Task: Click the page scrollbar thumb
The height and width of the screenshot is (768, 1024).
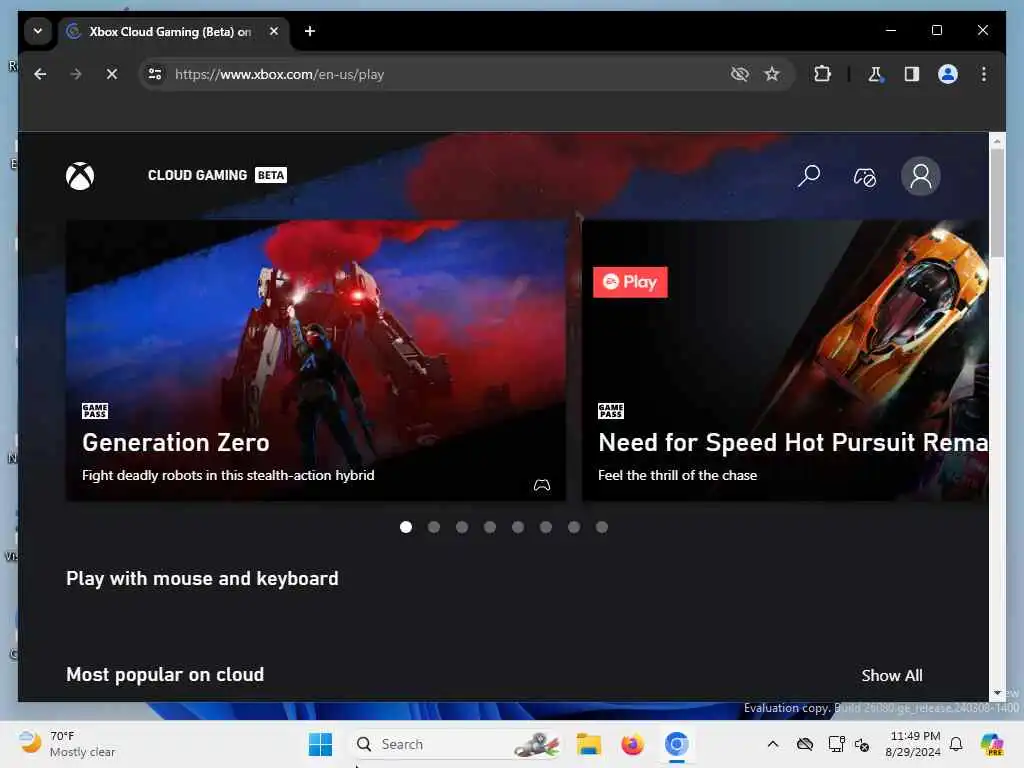Action: coord(997,202)
